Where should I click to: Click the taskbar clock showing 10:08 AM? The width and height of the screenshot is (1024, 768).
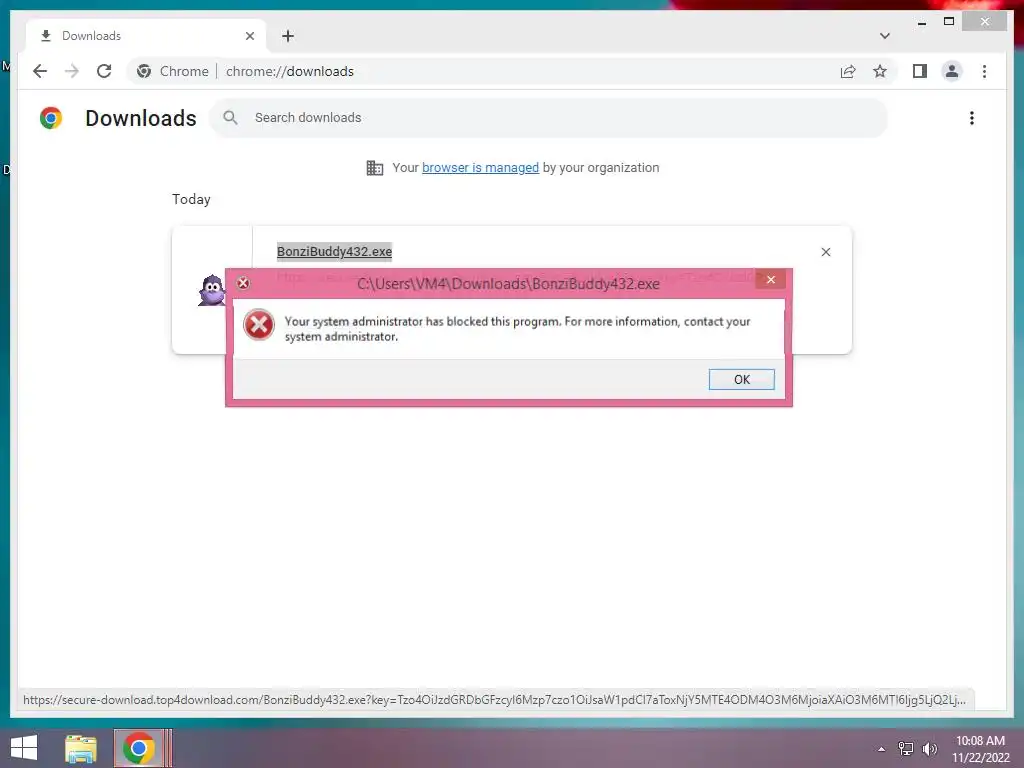[x=980, y=749]
